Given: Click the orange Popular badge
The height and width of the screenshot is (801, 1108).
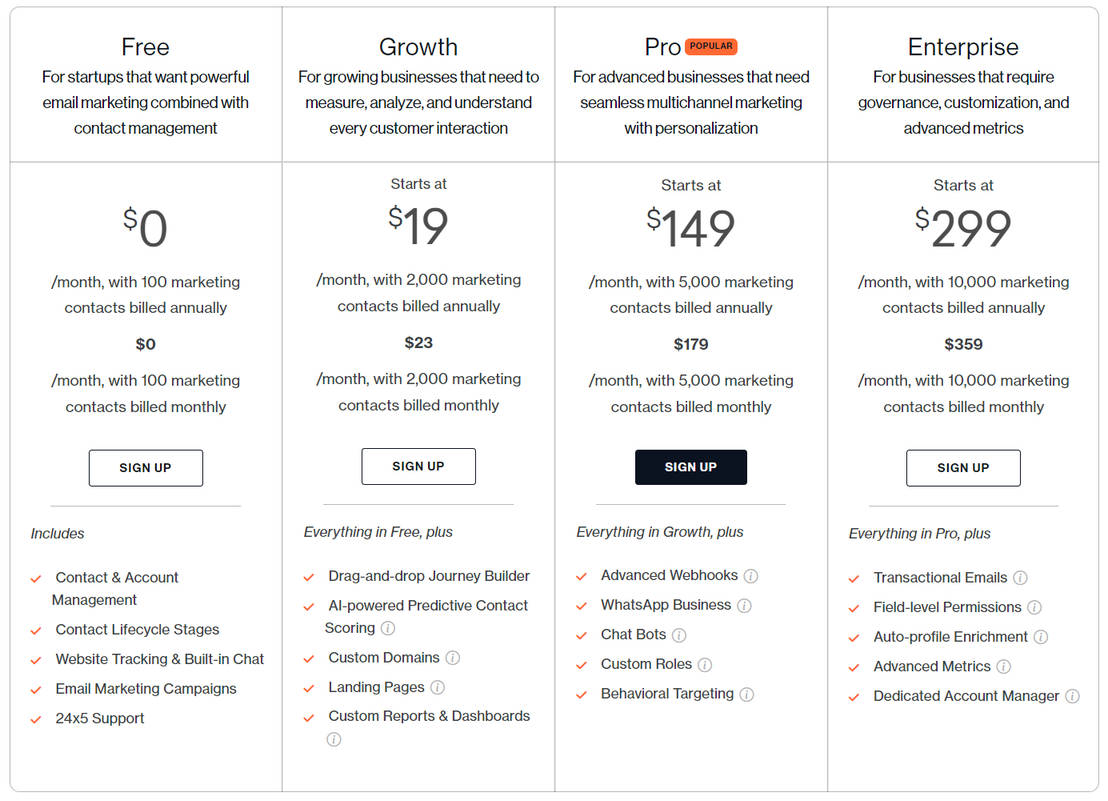Looking at the screenshot, I should (x=711, y=46).
